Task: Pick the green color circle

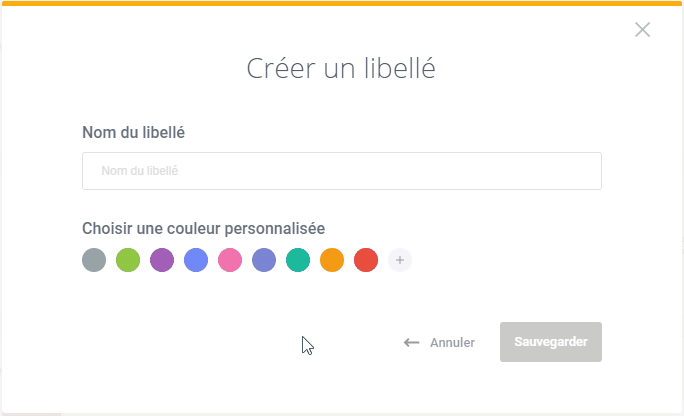Action: [x=128, y=260]
